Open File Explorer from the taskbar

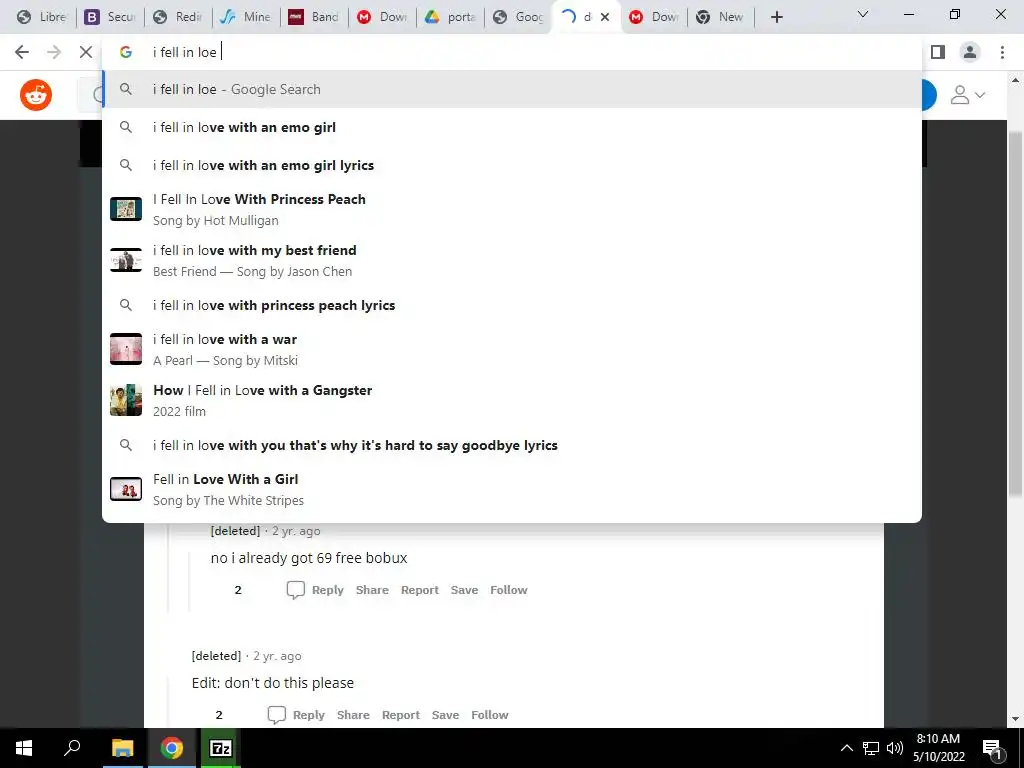122,748
